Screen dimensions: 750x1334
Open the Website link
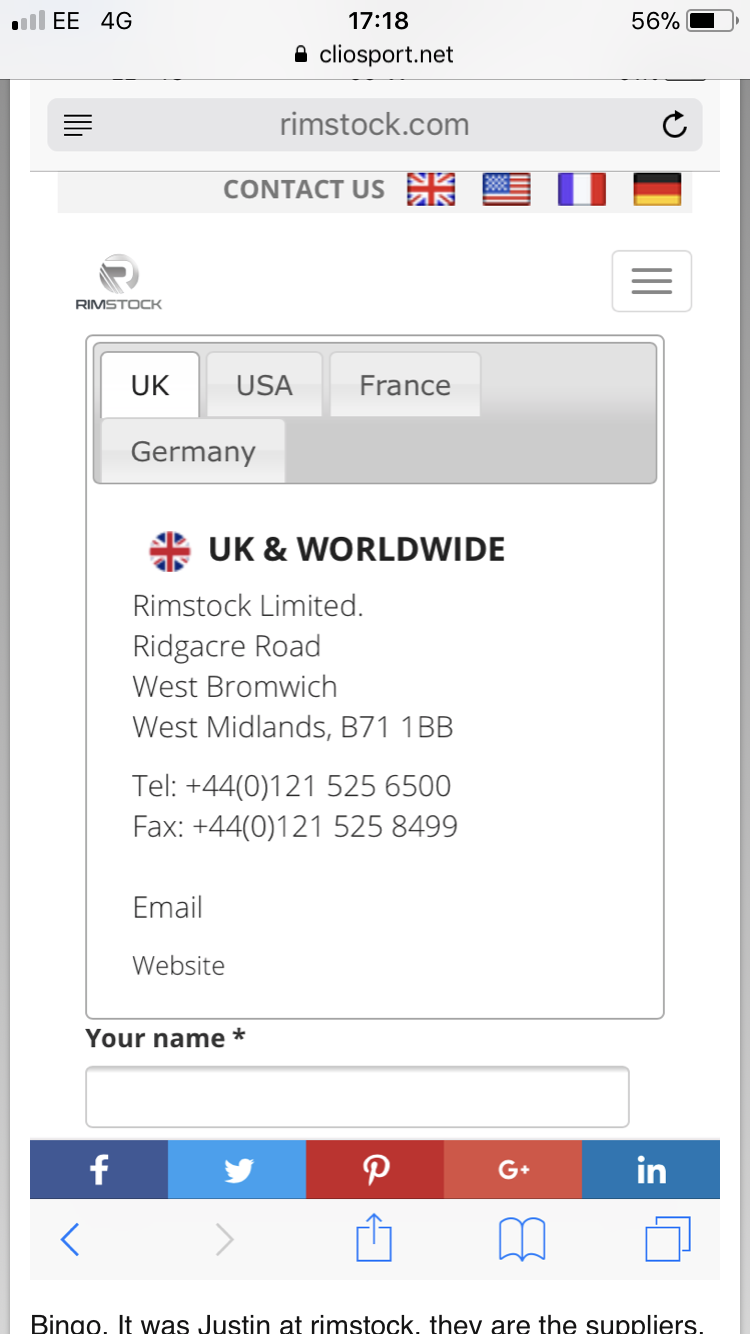[178, 965]
